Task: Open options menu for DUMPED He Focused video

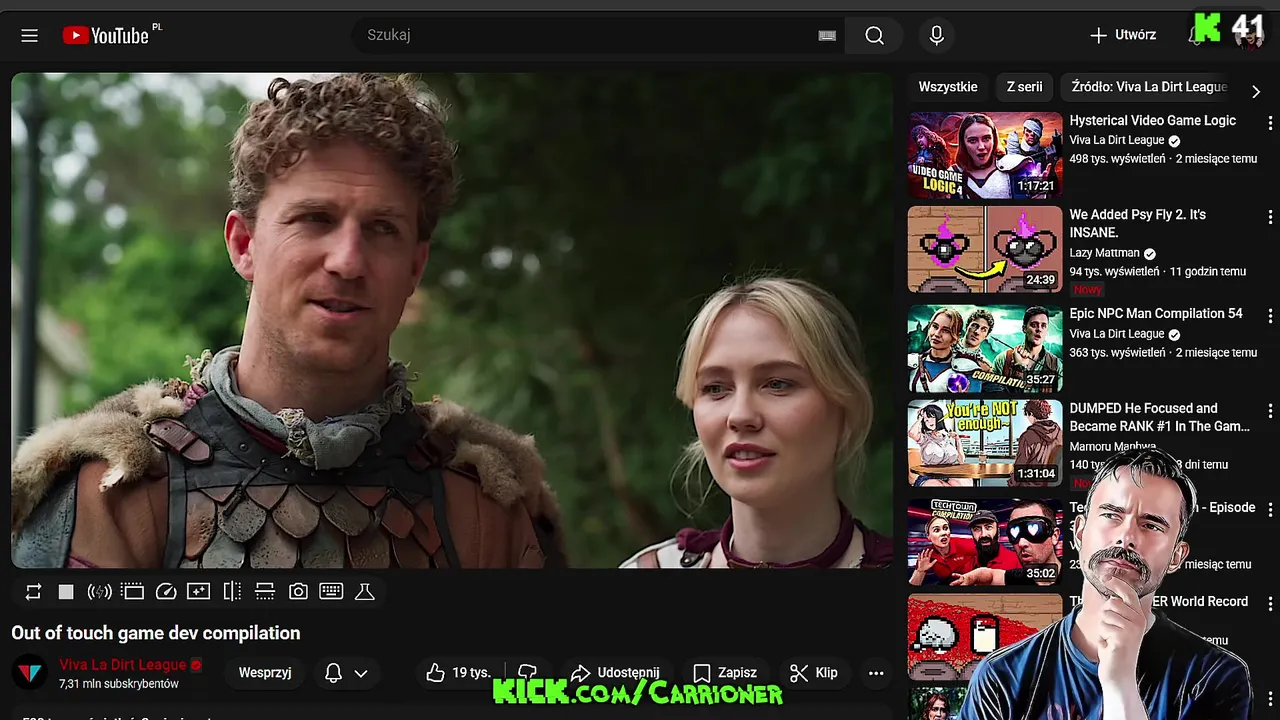Action: (x=1270, y=411)
